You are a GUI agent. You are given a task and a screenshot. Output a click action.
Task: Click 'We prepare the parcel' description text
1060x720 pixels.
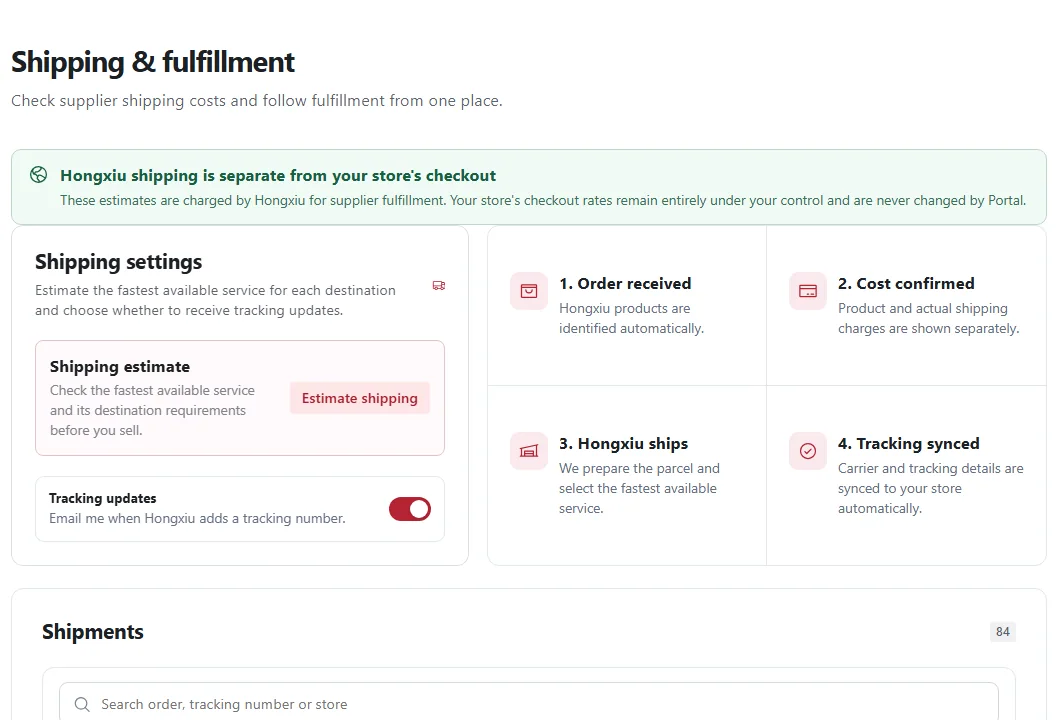pyautogui.click(x=639, y=488)
